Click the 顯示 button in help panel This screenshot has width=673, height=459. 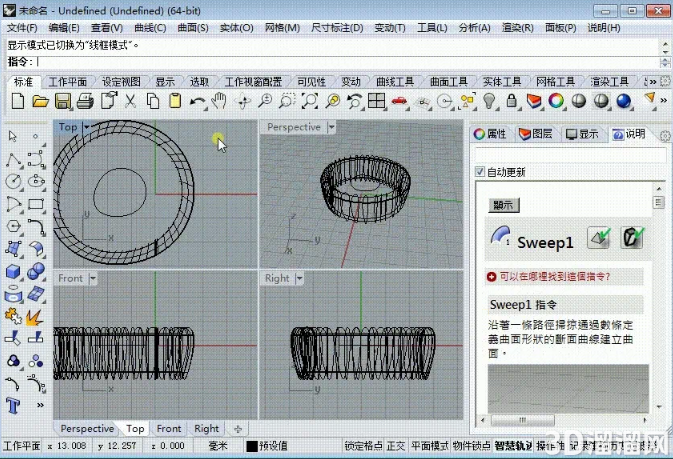(x=503, y=205)
